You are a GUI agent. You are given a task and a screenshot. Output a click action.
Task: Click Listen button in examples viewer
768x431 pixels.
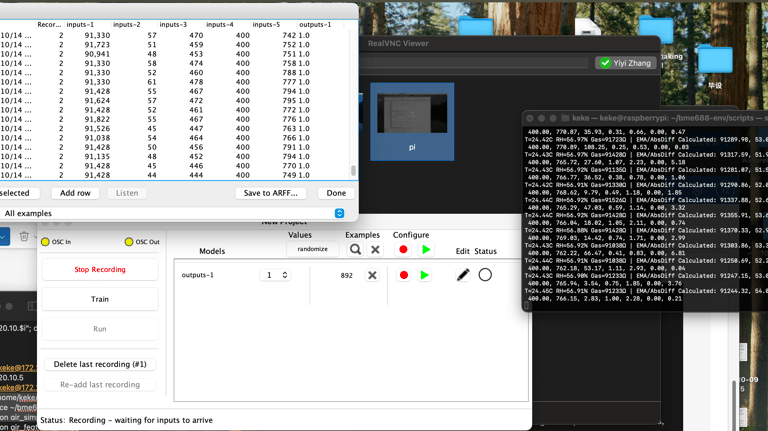(127, 193)
